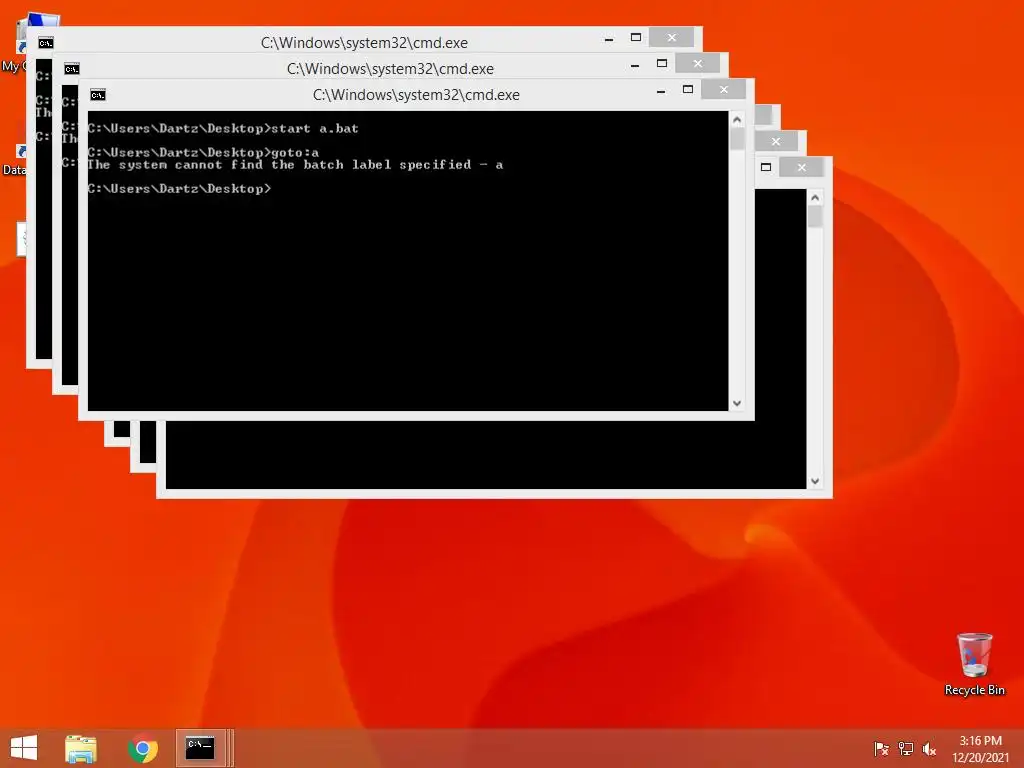
Task: Close the cmd window directly behind the front one
Action: coord(697,63)
